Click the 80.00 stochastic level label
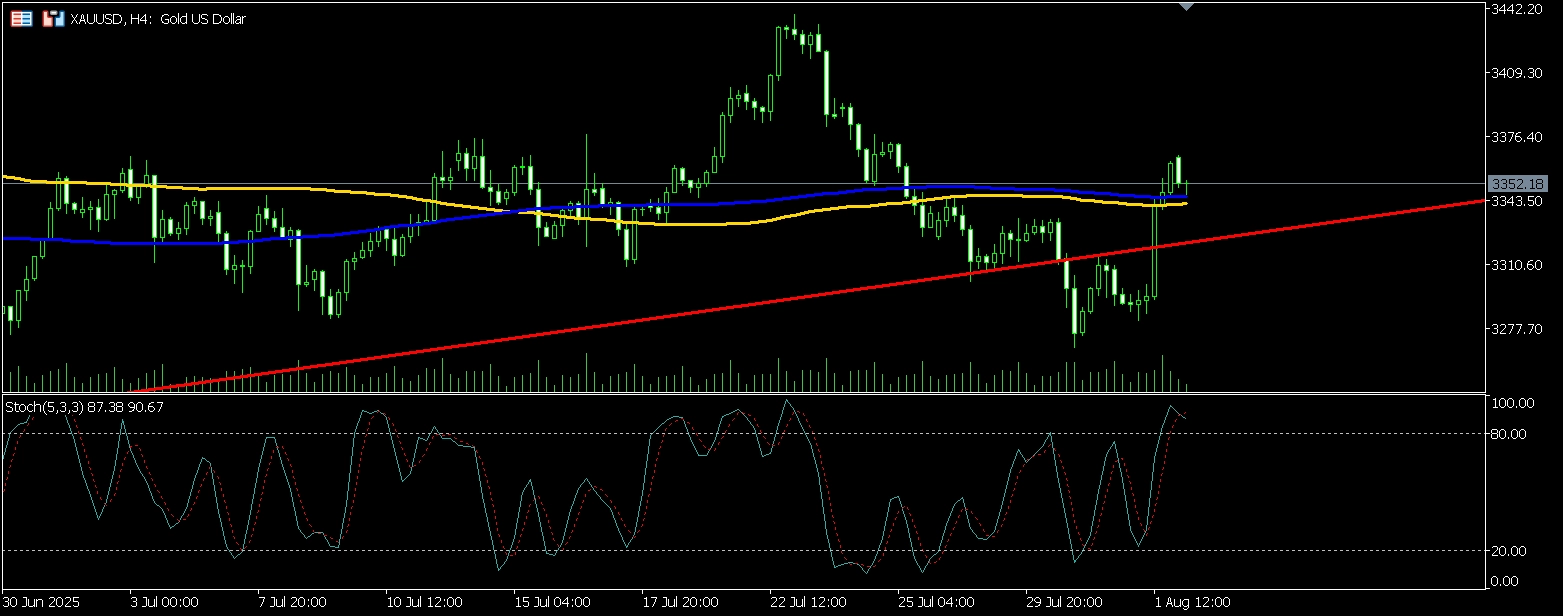 (1512, 434)
